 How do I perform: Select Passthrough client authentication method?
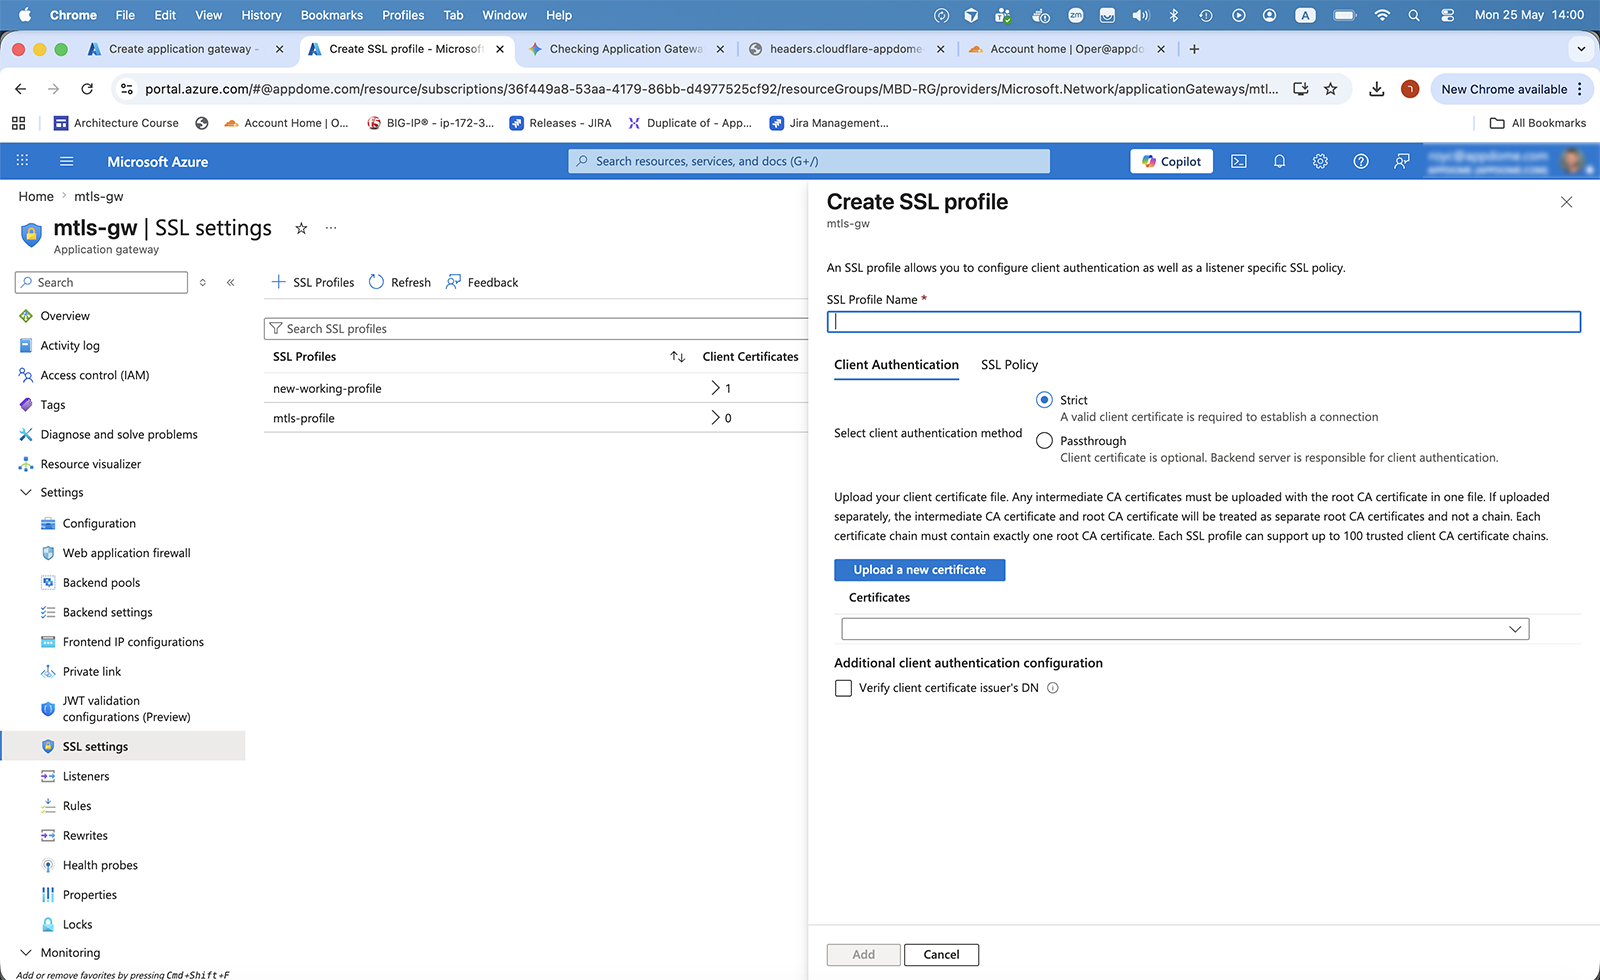coord(1044,441)
